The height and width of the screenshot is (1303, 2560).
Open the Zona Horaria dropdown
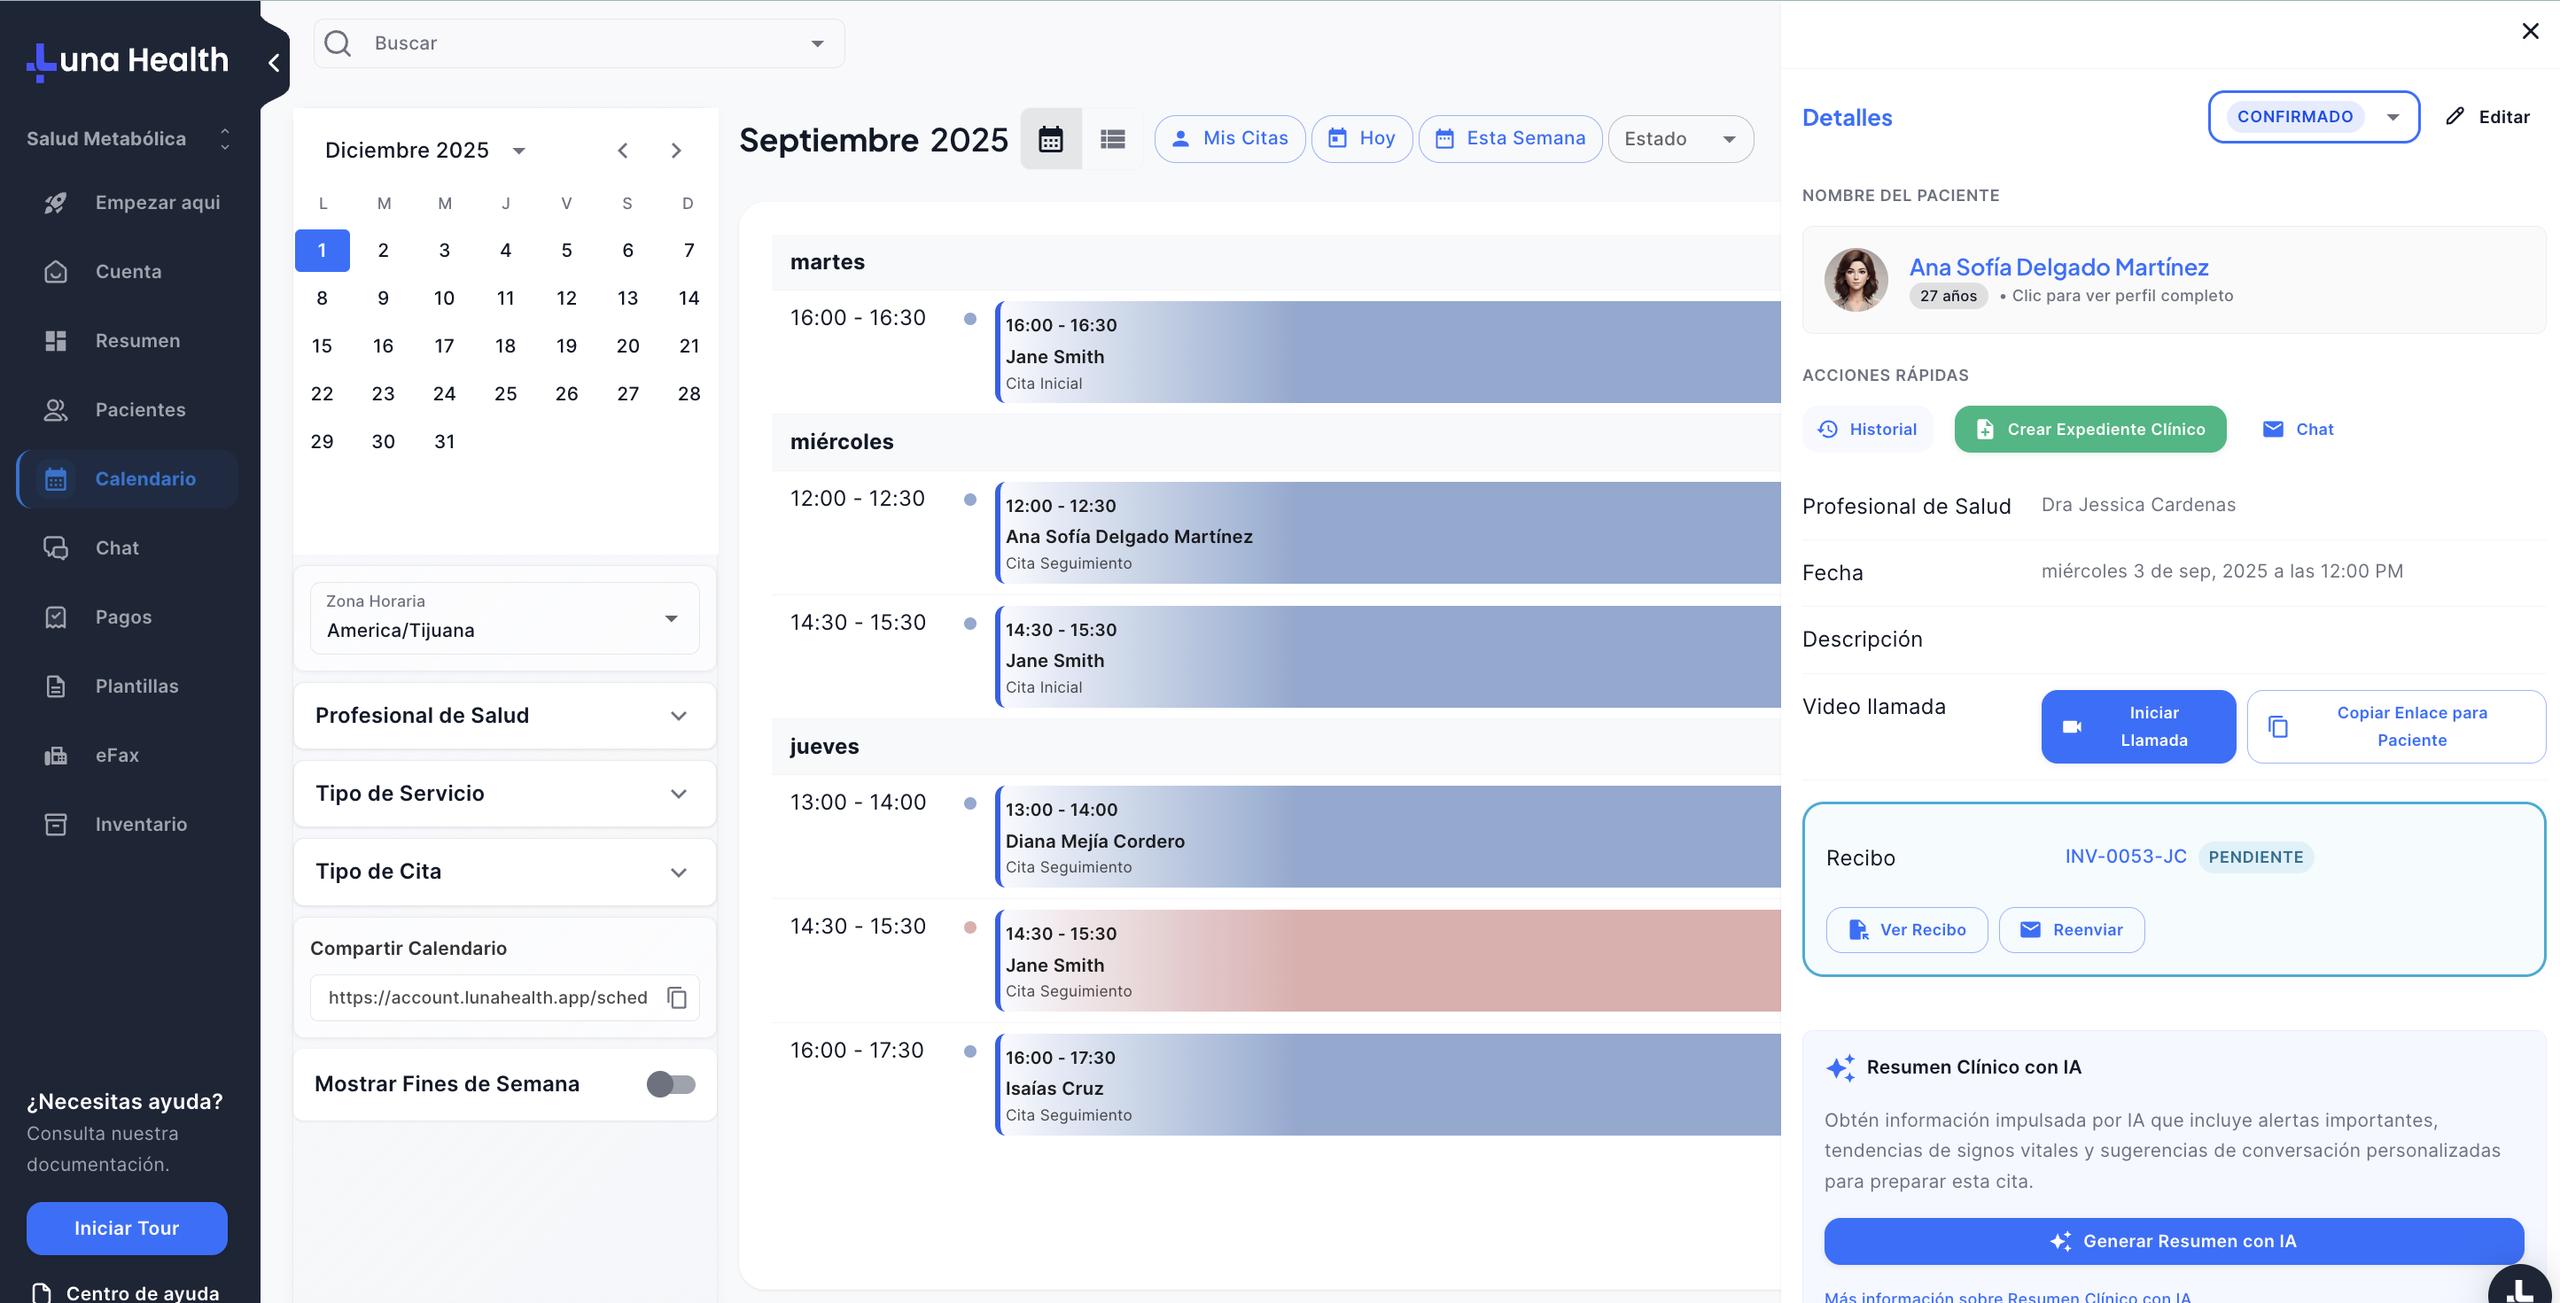(504, 618)
